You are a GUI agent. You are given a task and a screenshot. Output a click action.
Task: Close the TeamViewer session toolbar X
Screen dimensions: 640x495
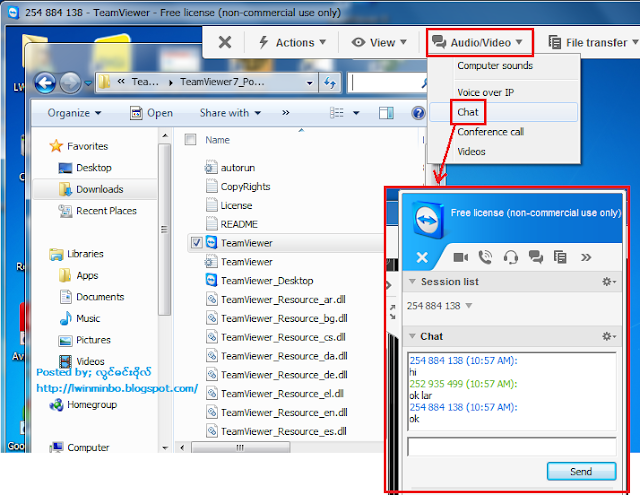(224, 42)
